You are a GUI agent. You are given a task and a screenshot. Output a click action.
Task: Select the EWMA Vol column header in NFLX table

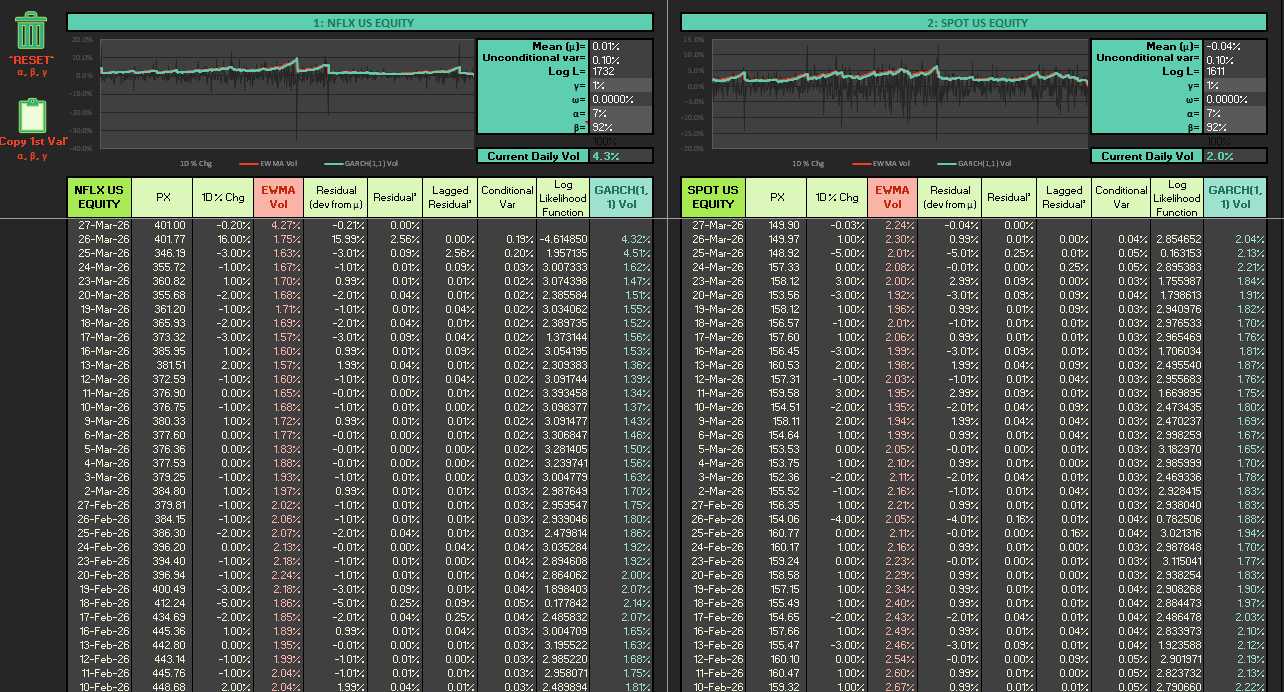pos(278,197)
